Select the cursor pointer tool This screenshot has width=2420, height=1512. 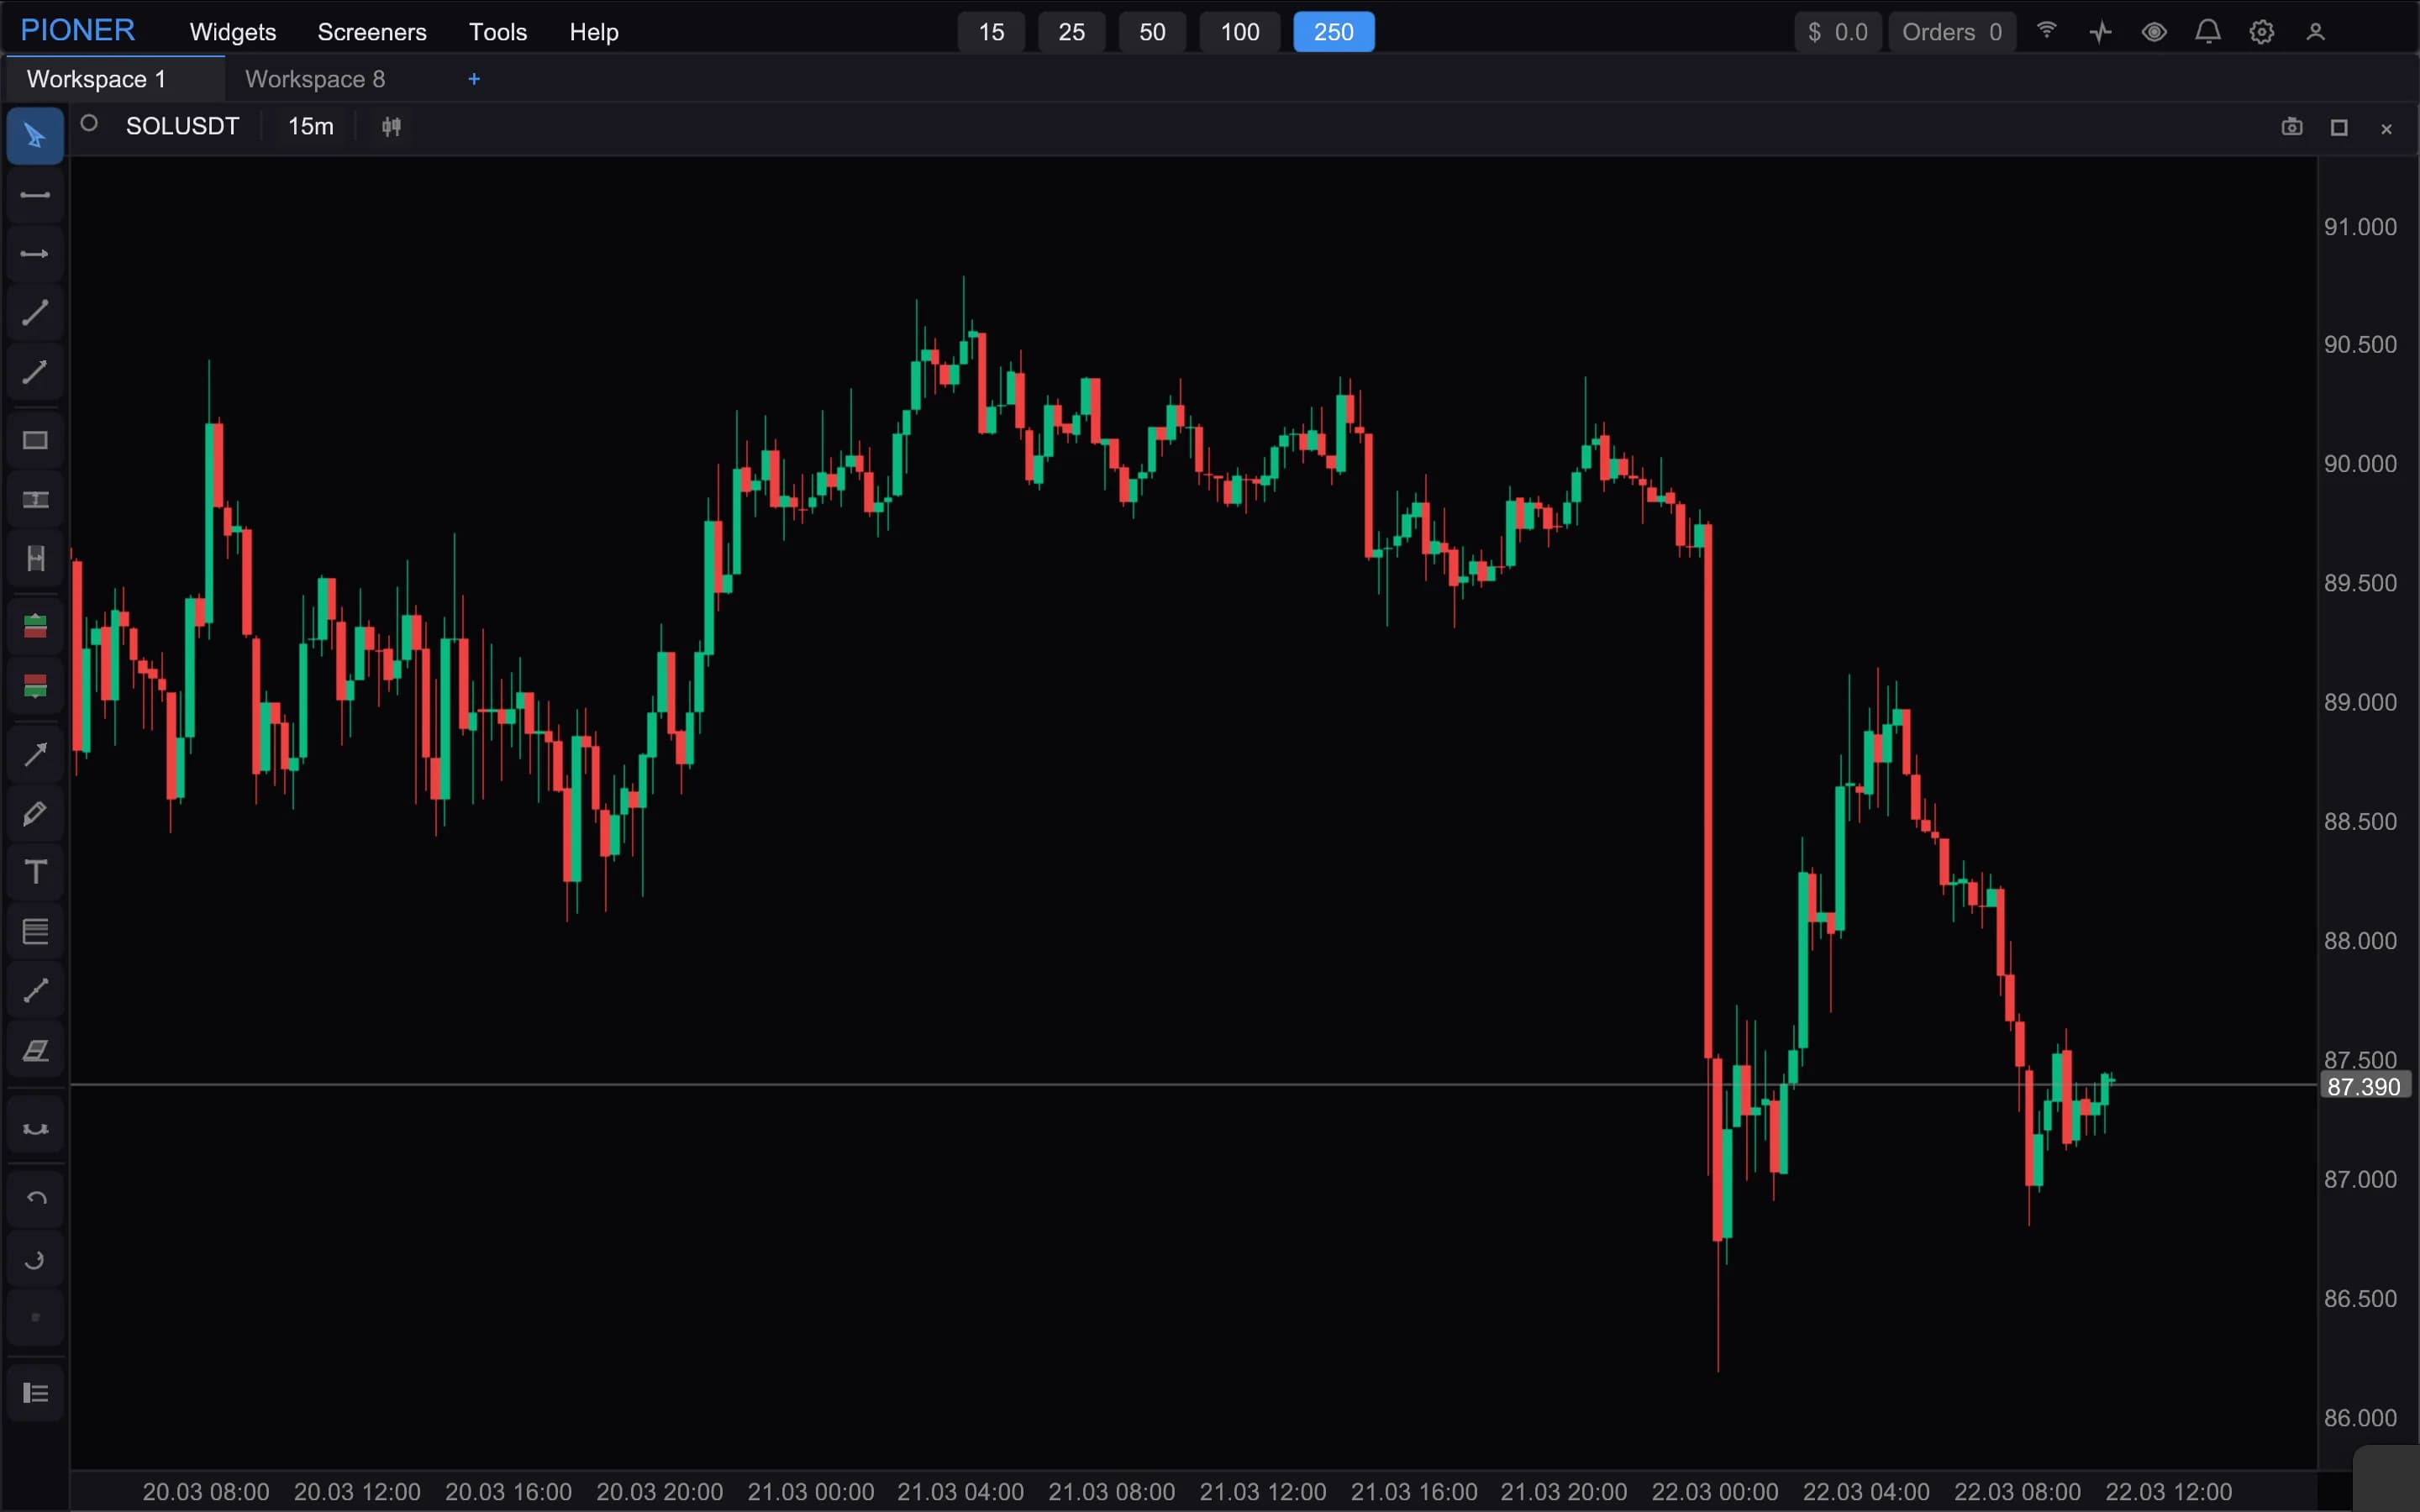(x=35, y=136)
